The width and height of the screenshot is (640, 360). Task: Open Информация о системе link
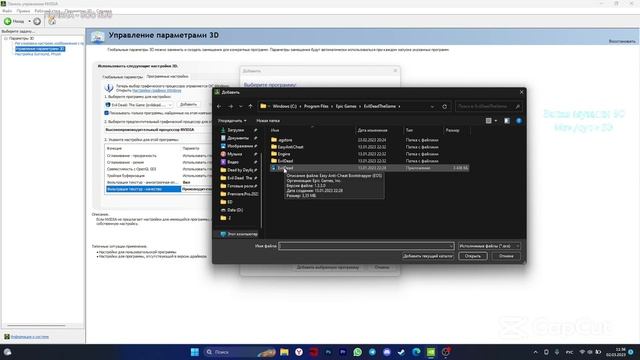[x=30, y=337]
